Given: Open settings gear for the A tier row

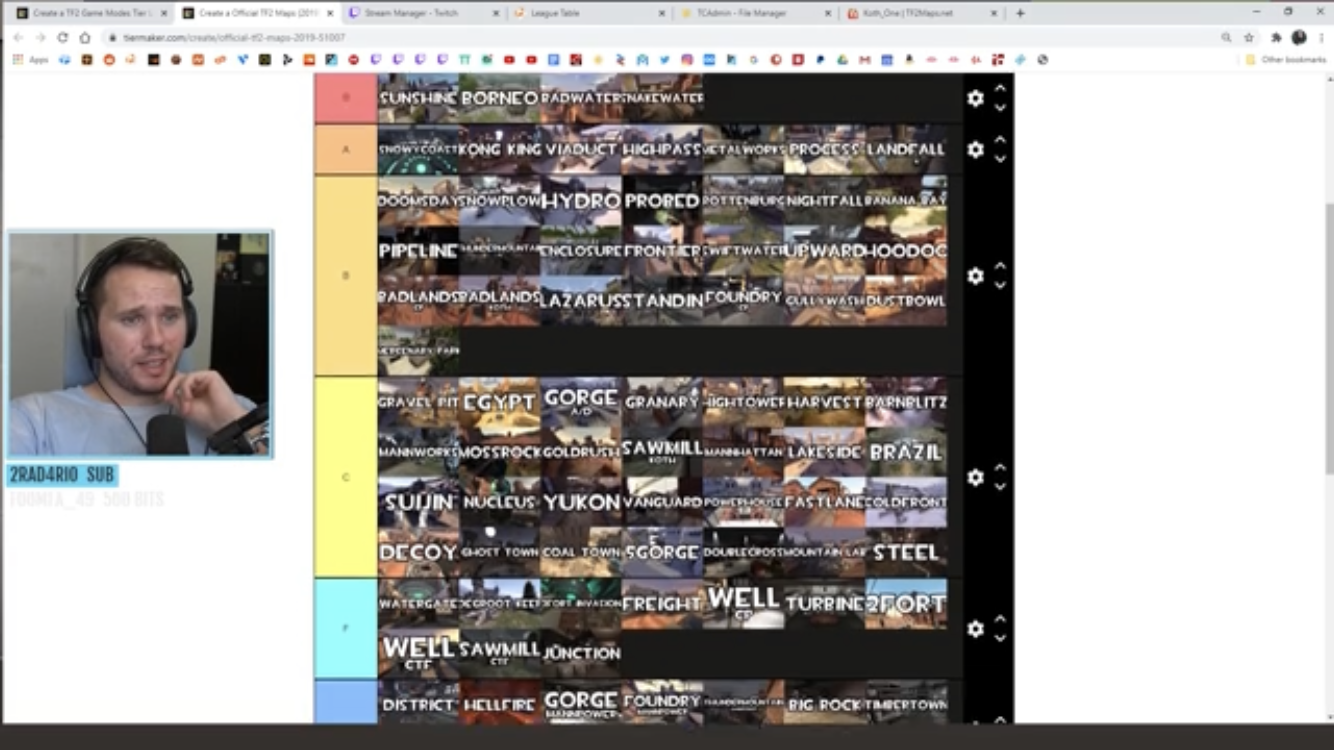Looking at the screenshot, I should [975, 149].
